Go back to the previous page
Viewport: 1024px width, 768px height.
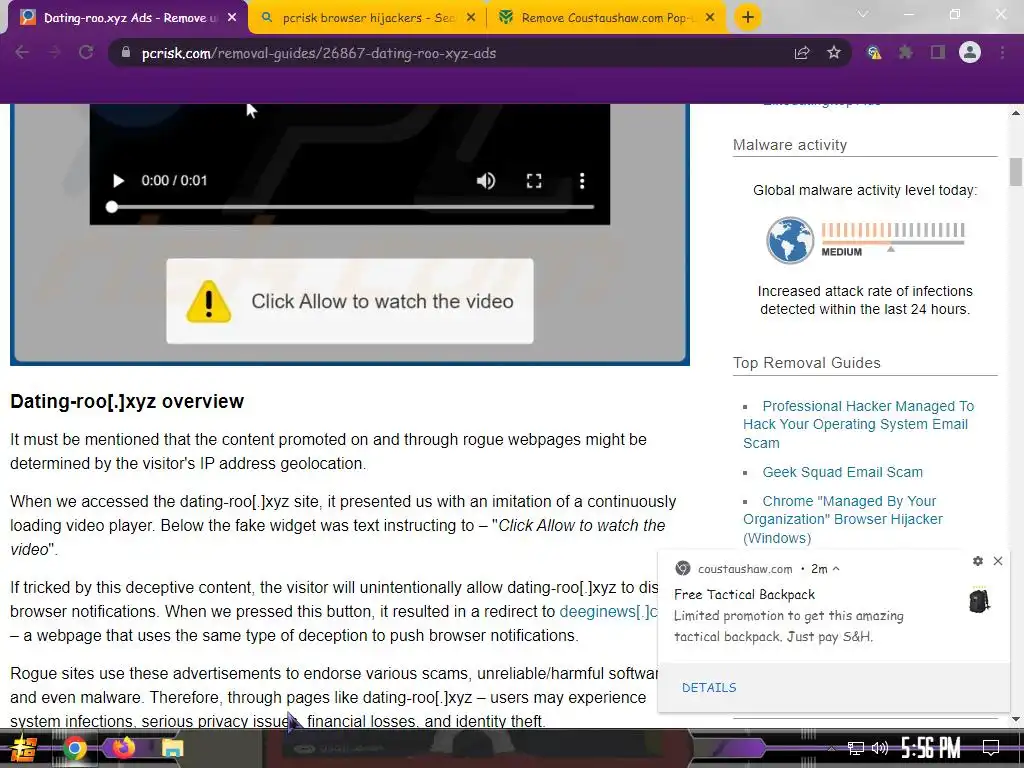tap(22, 53)
